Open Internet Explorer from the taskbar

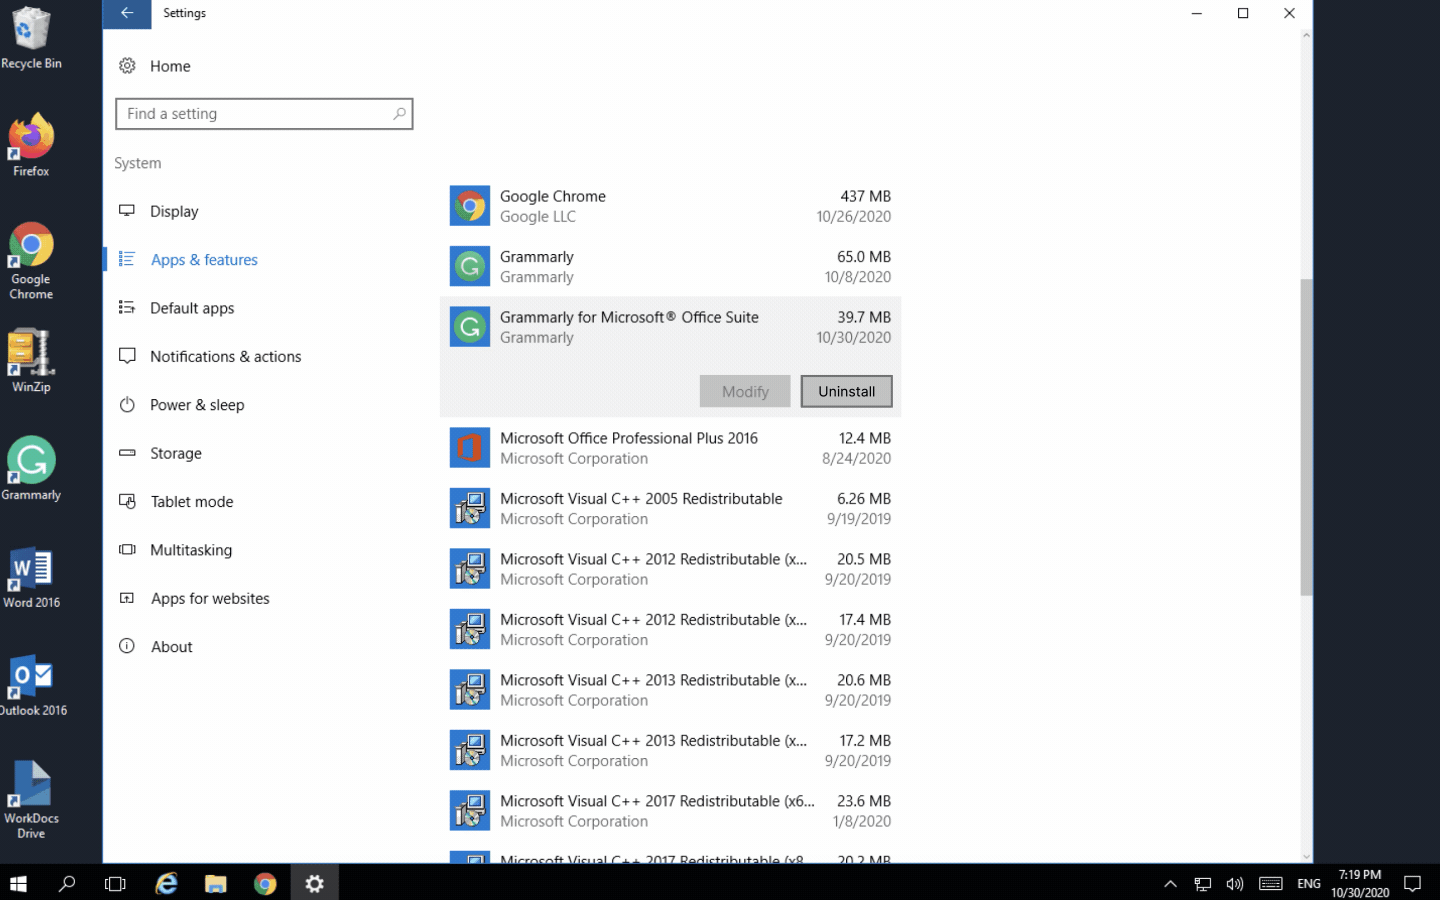(x=166, y=883)
